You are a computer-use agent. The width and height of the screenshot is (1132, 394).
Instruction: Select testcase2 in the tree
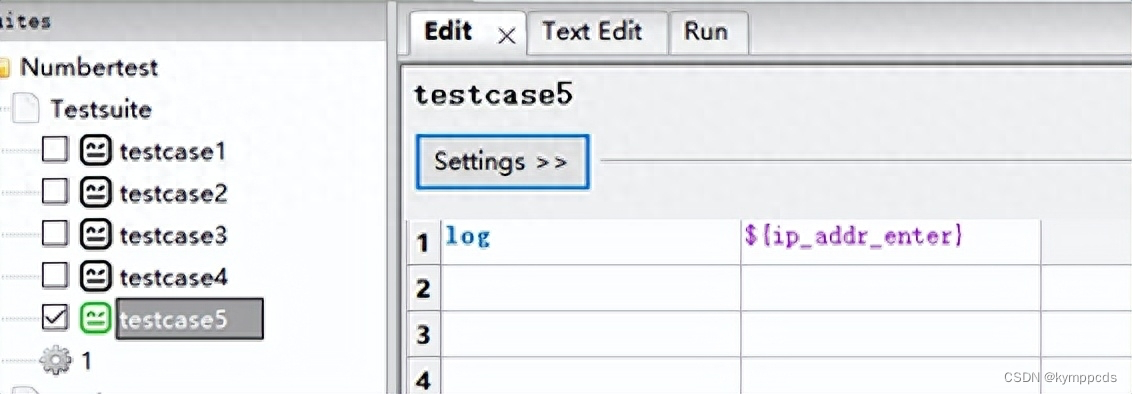click(173, 193)
